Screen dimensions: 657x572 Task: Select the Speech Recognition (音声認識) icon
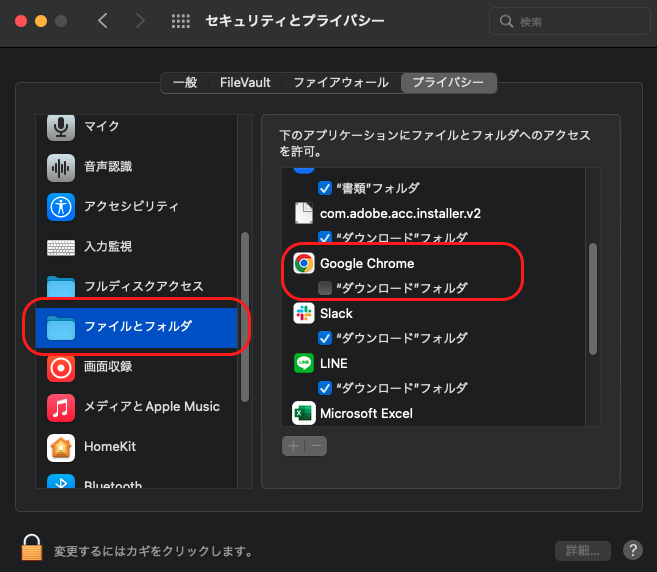click(61, 167)
